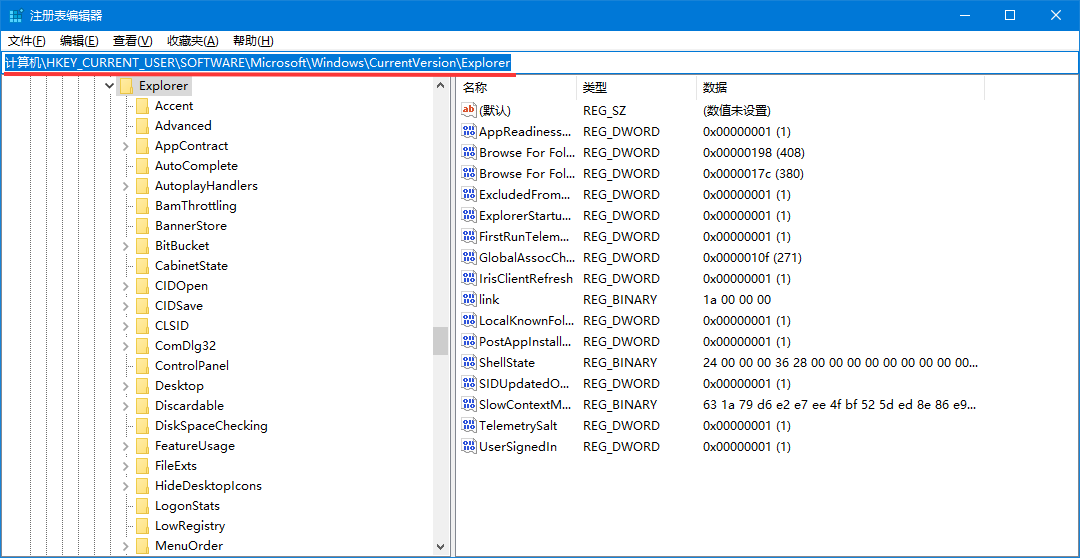
Task: Click the link binary value icon
Action: (x=469, y=299)
